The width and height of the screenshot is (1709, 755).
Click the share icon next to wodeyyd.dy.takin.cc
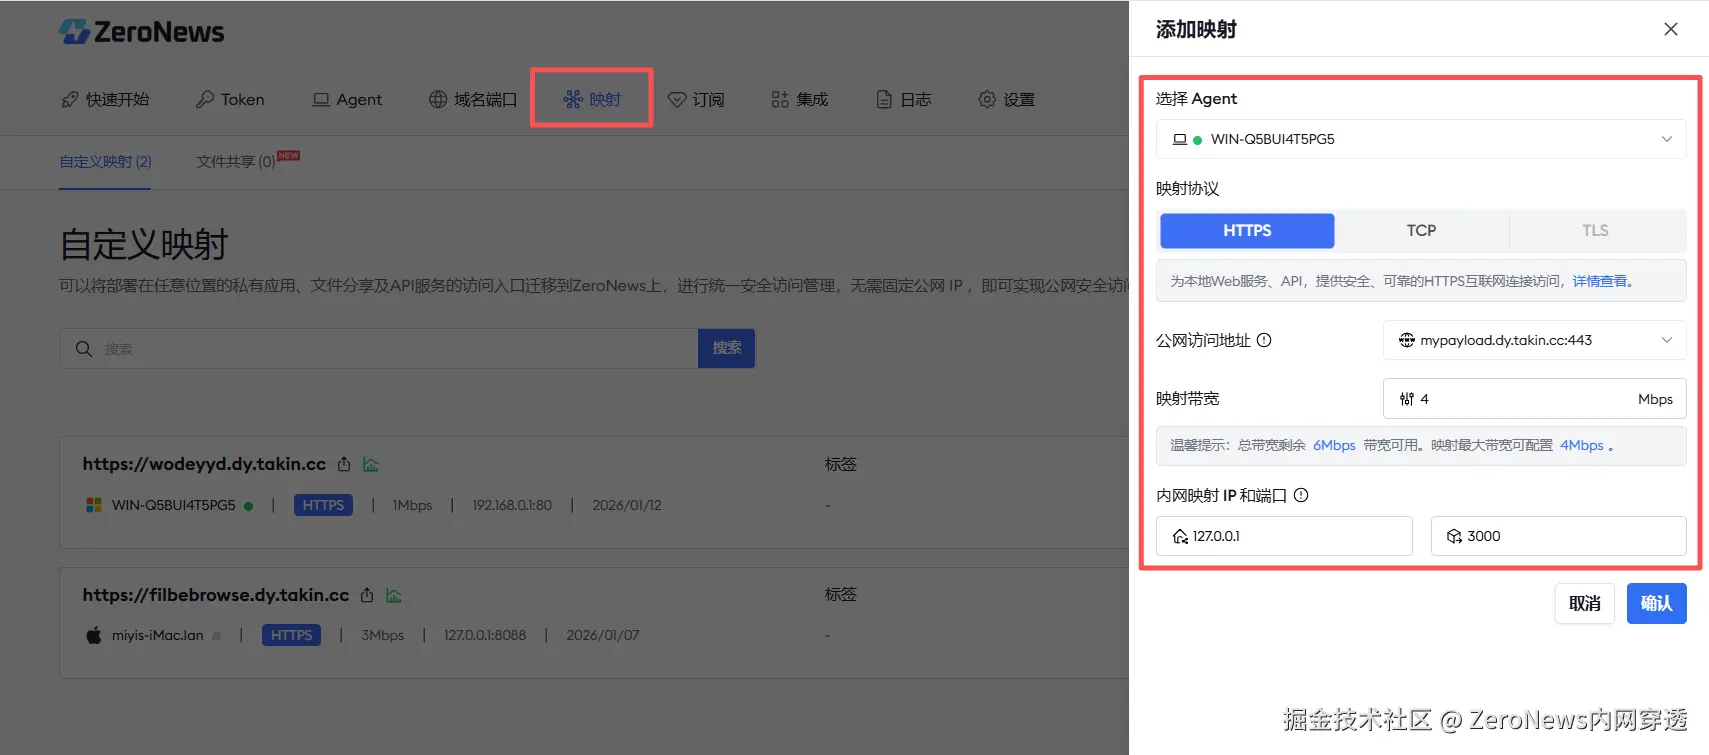(x=344, y=464)
